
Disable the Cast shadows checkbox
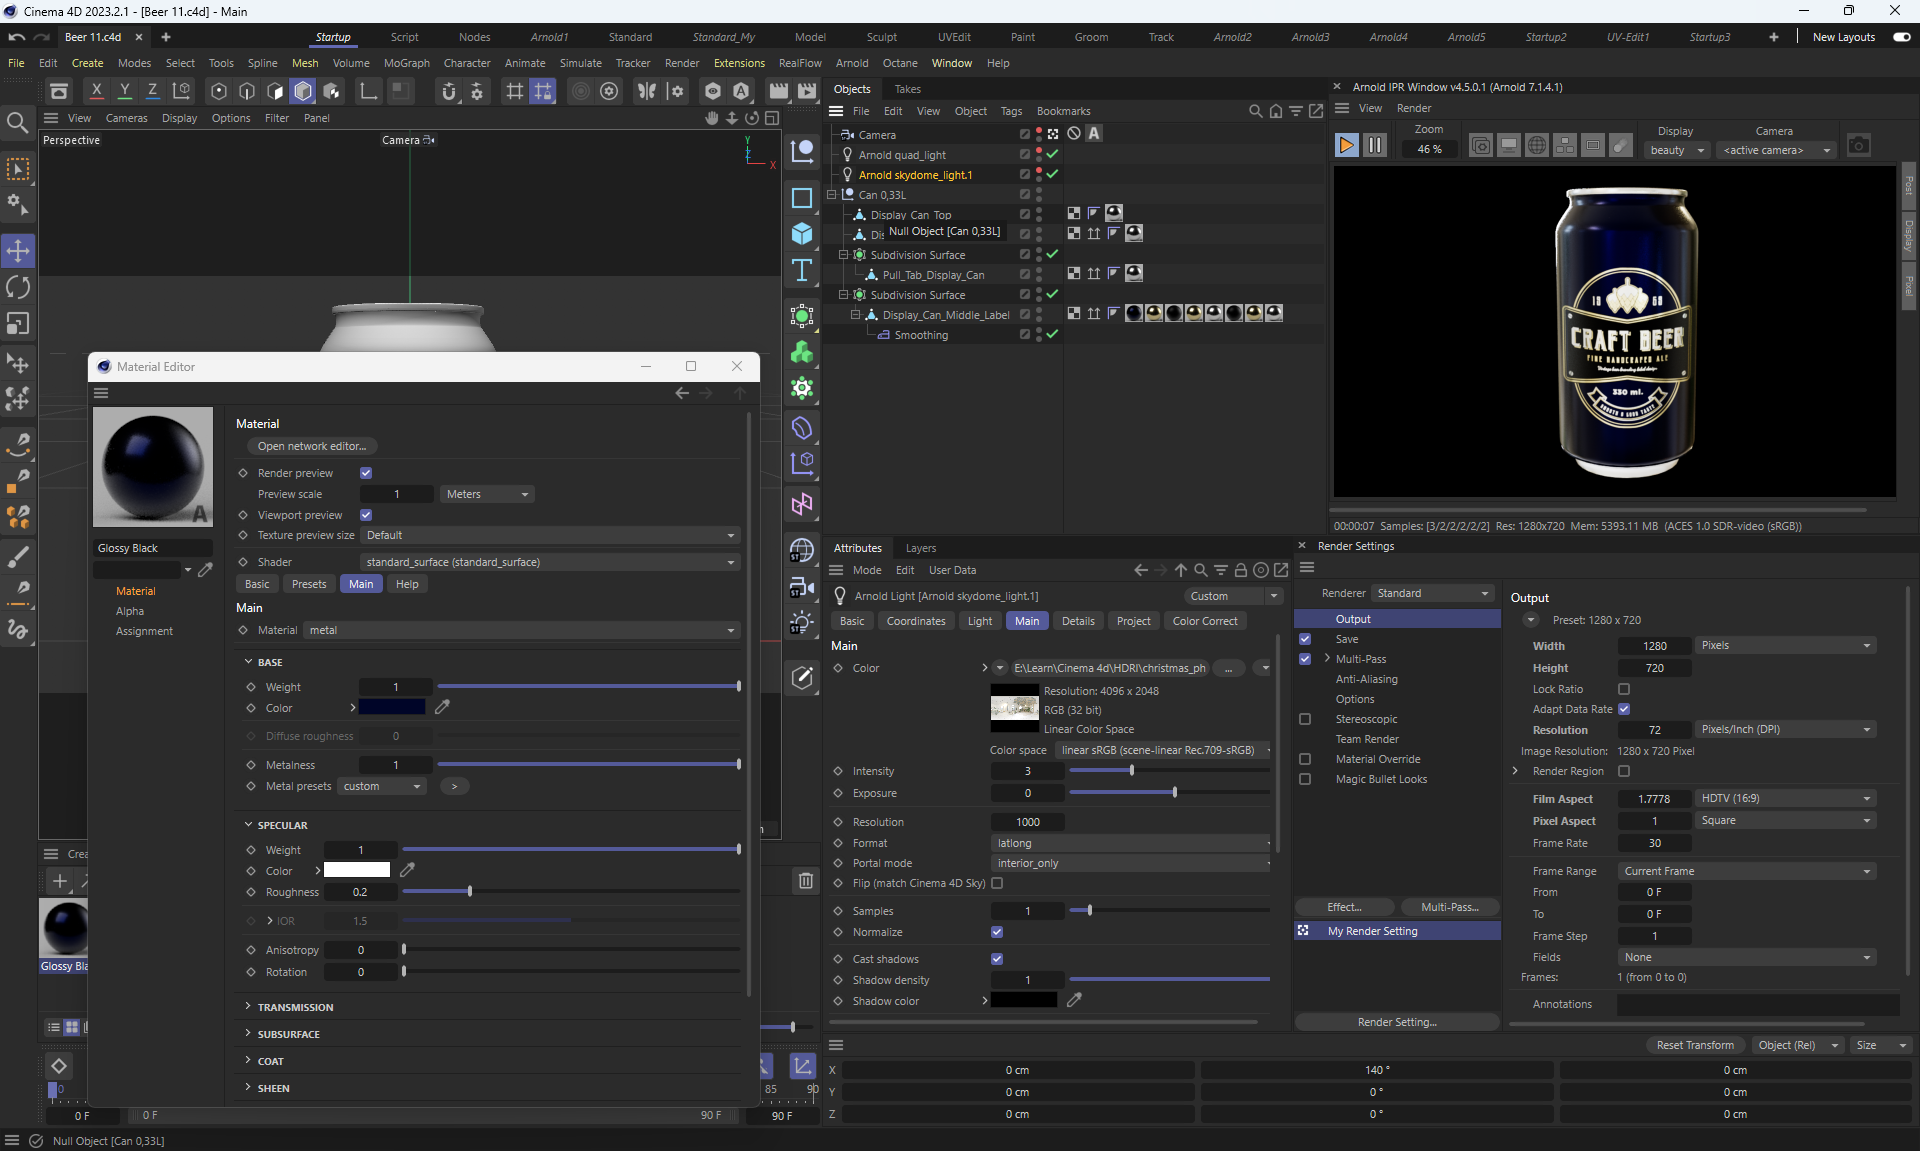997,959
